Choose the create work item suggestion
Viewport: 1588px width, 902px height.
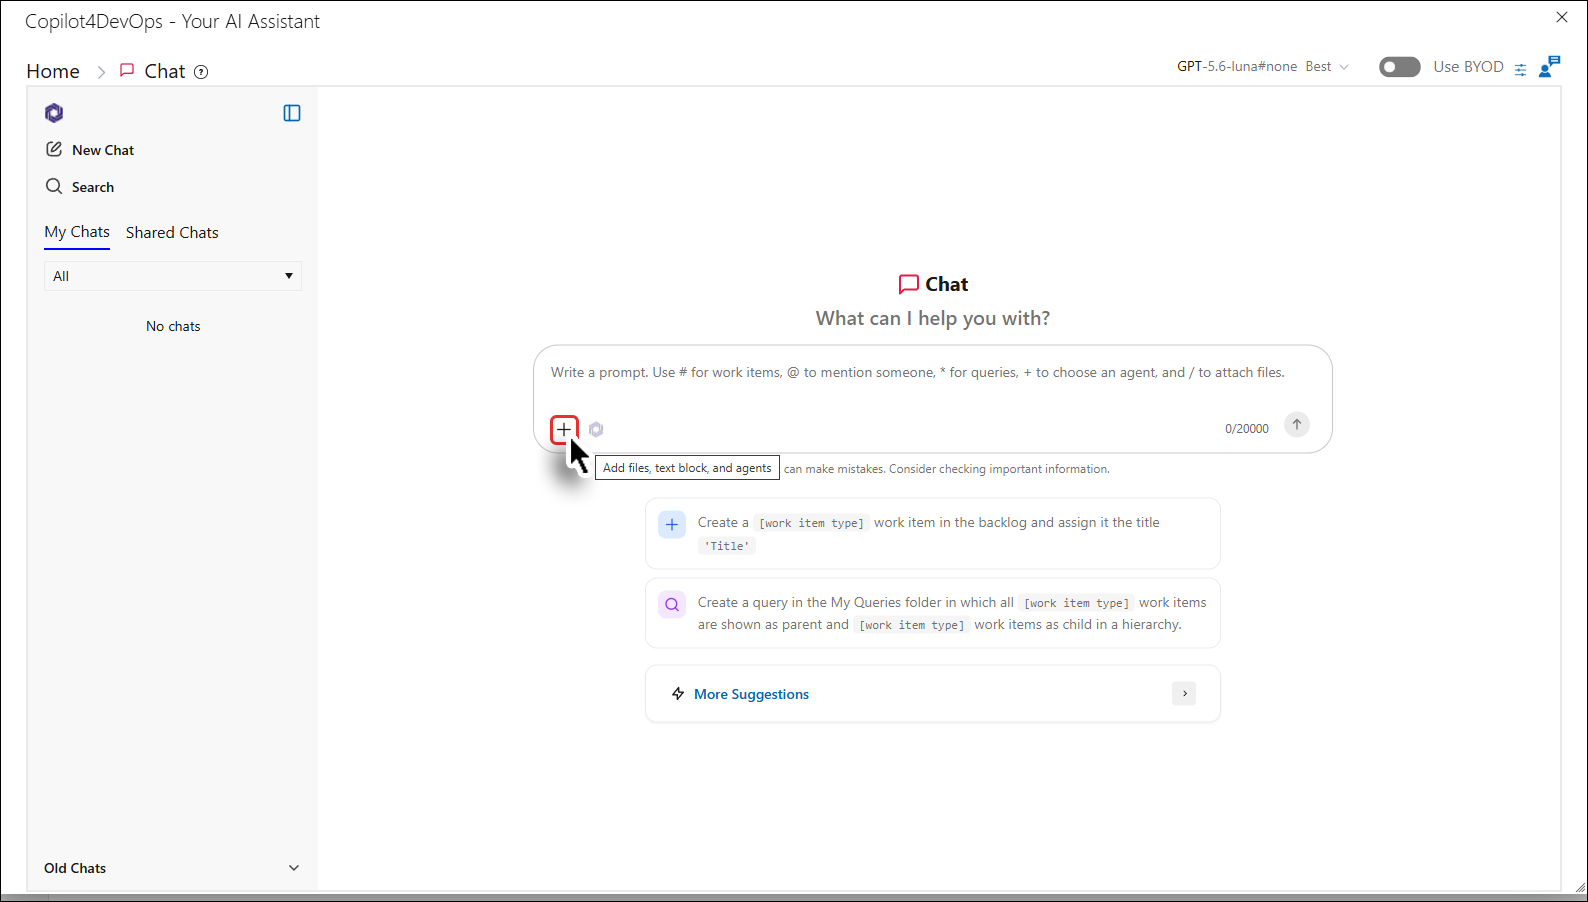point(933,534)
